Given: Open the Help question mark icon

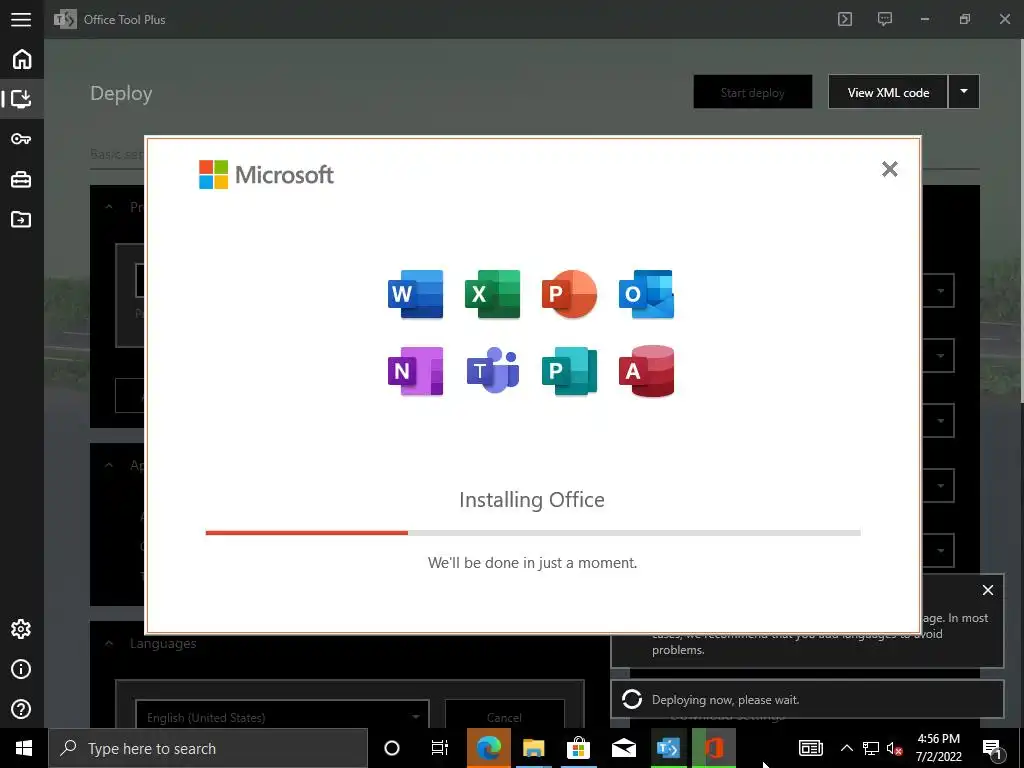Looking at the screenshot, I should click(21, 709).
